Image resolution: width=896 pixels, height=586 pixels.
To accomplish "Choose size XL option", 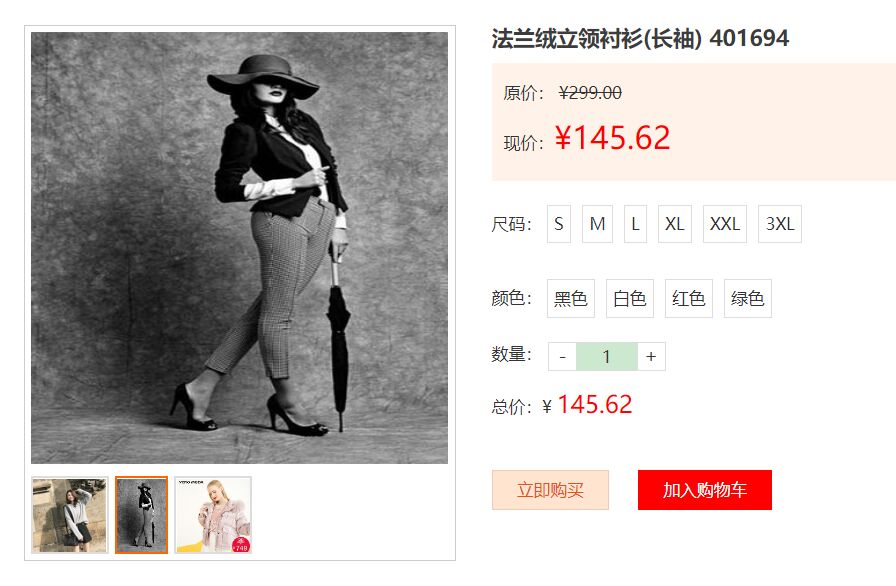I will 675,224.
